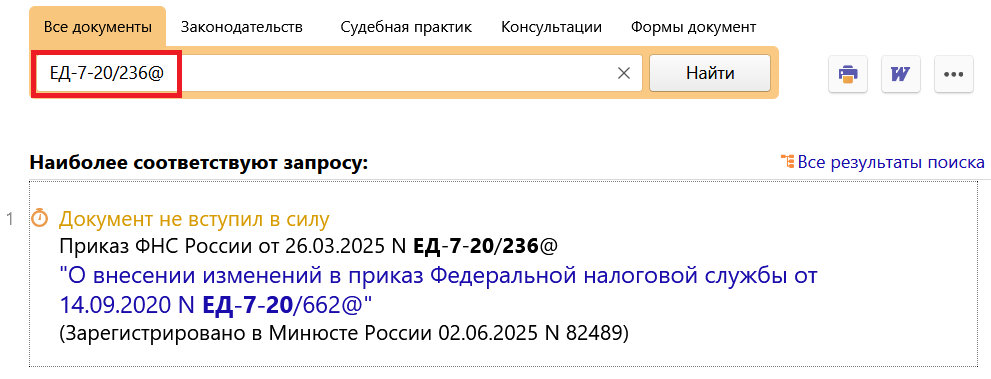Select the Приказ ФНС России от 26.03.2025 line
The height and width of the screenshot is (379, 991).
308,246
